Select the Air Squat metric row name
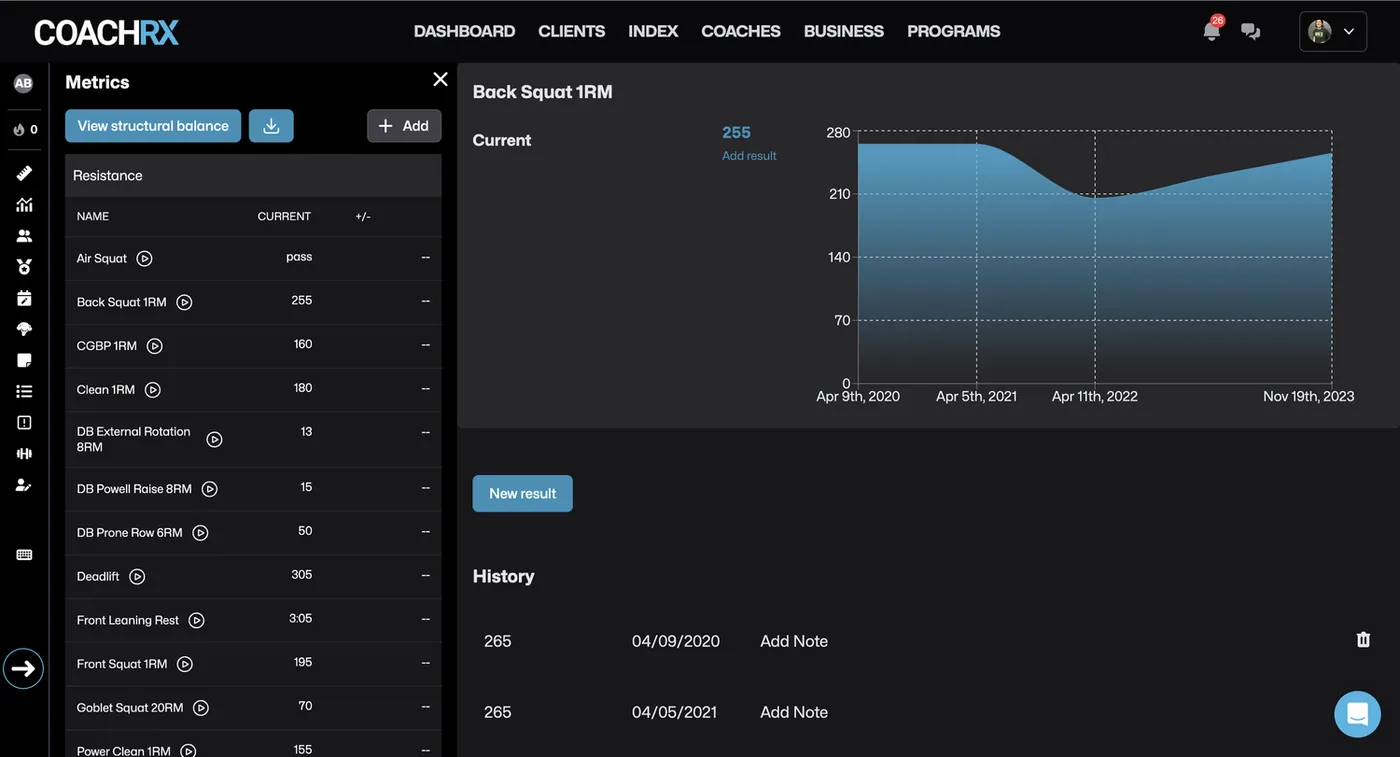This screenshot has height=757, width=1400. 102,258
